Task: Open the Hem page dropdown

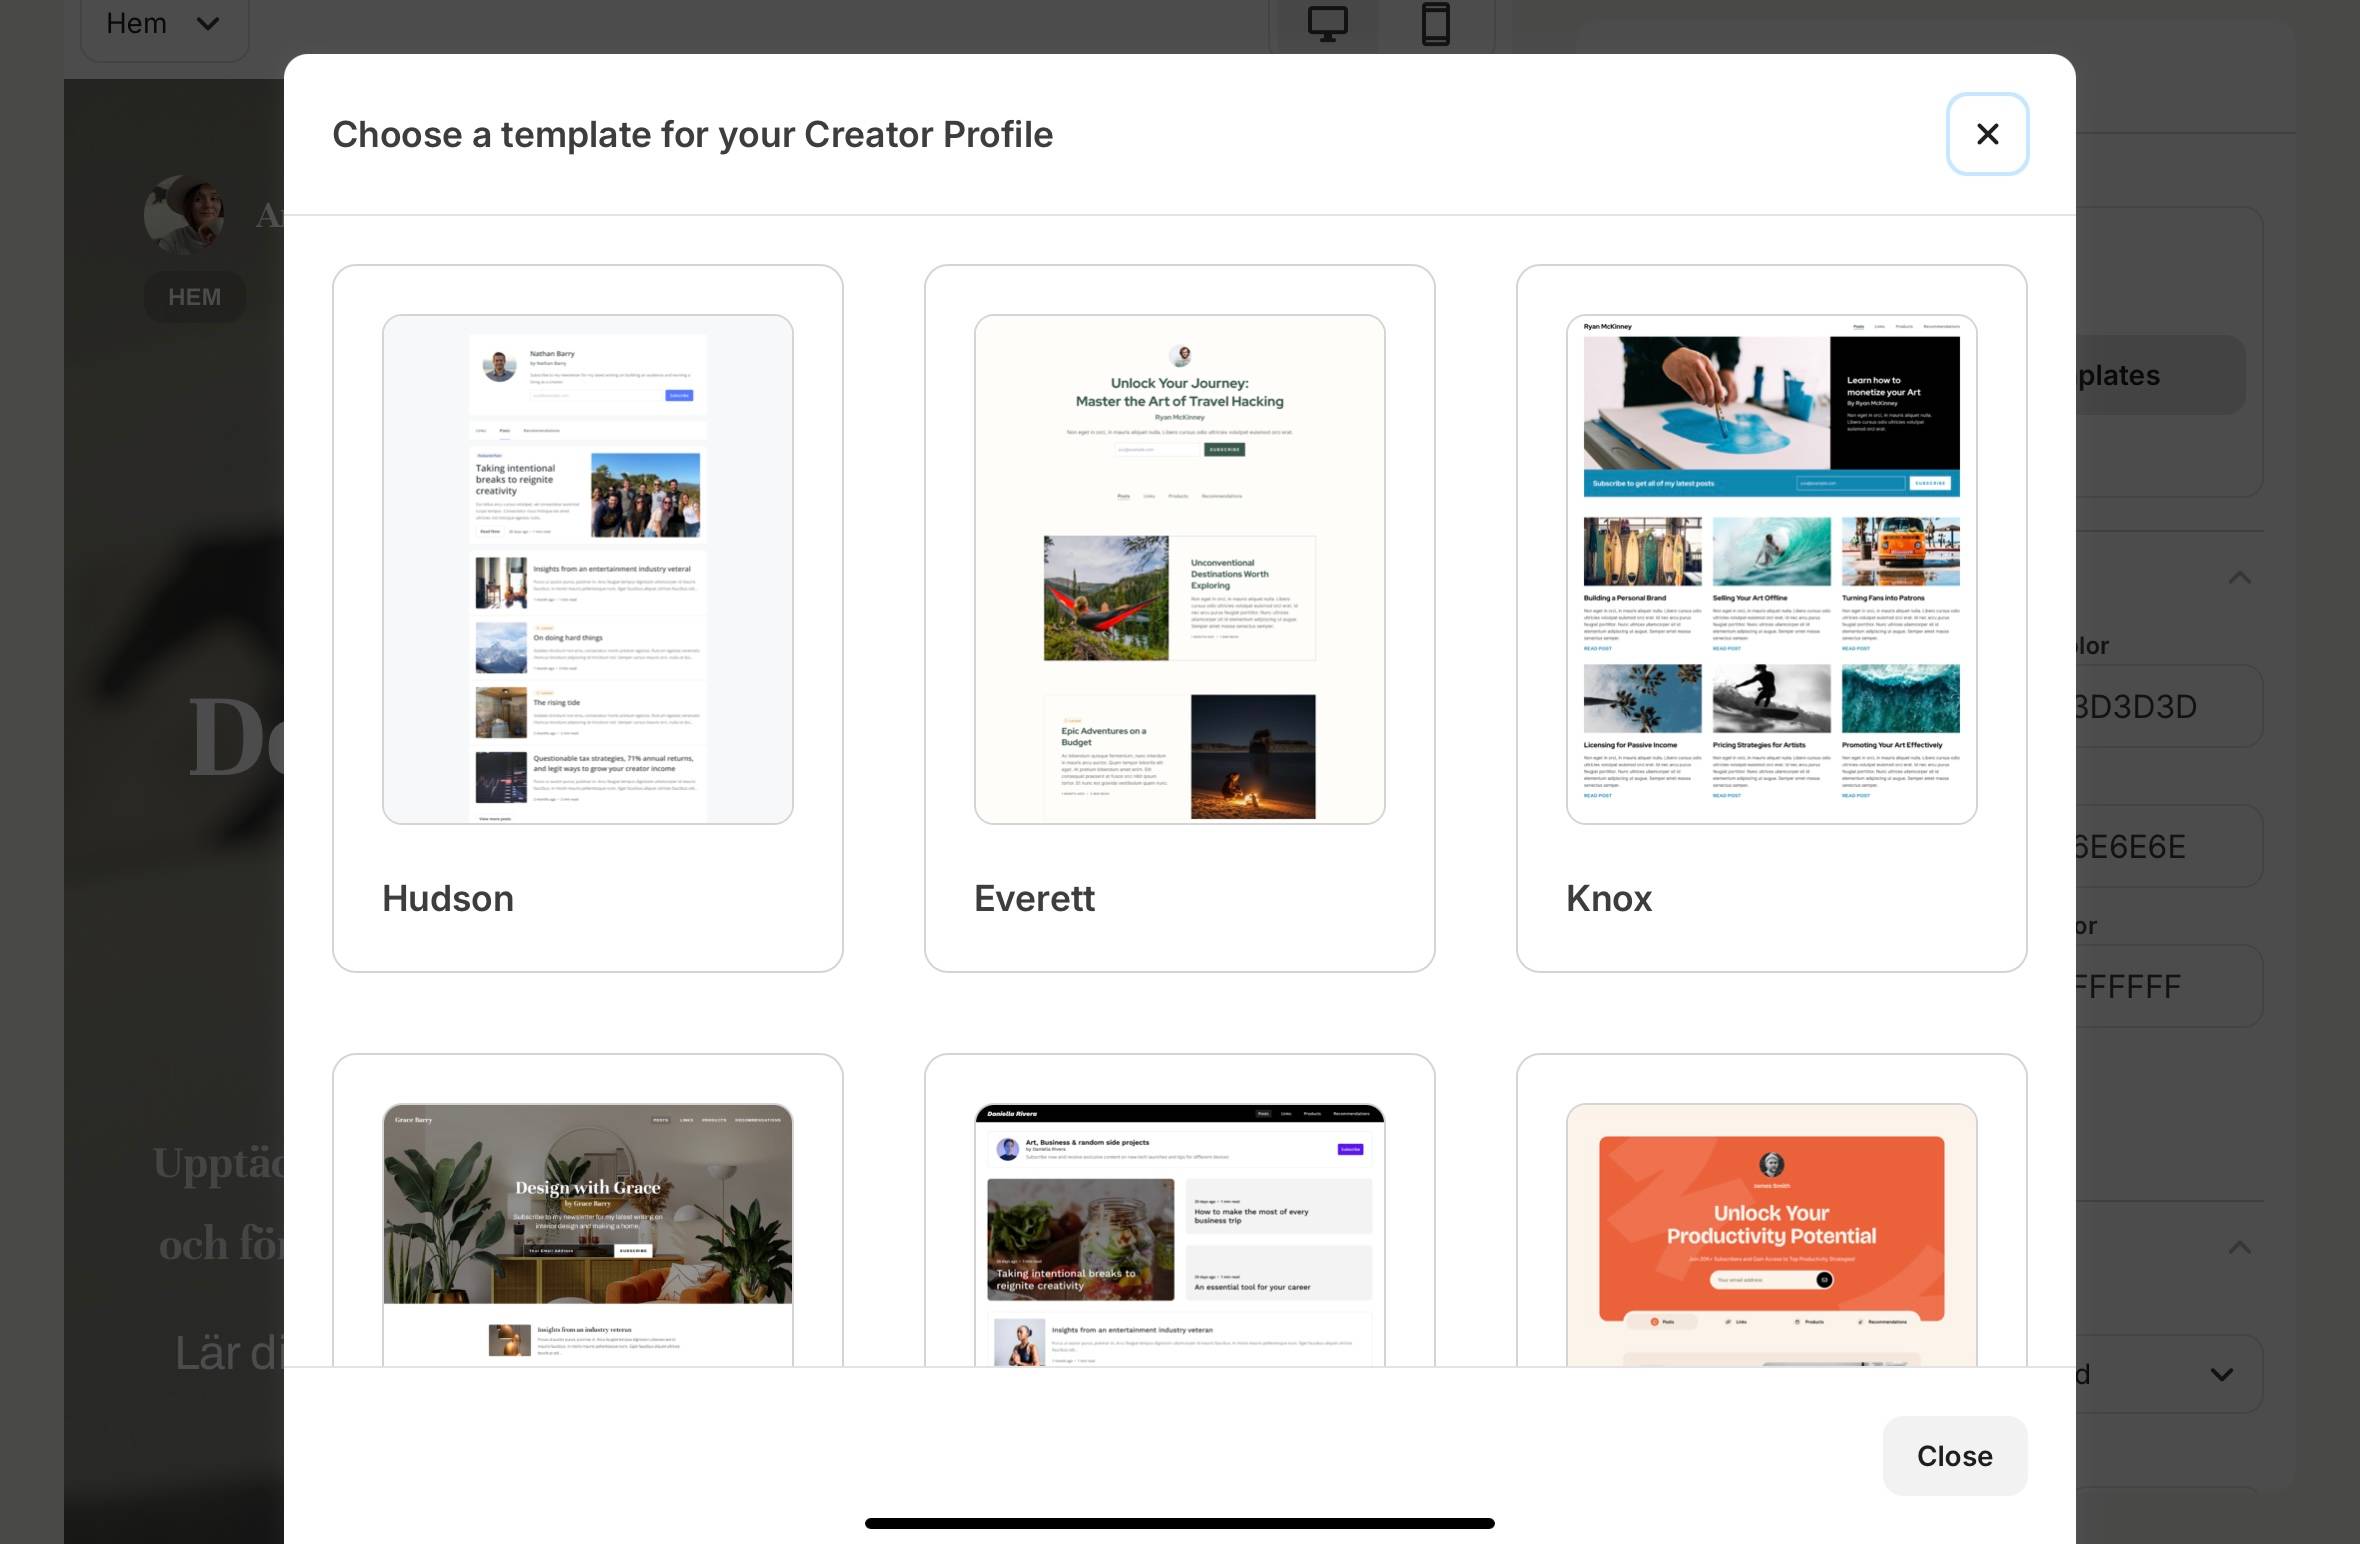Action: click(164, 24)
